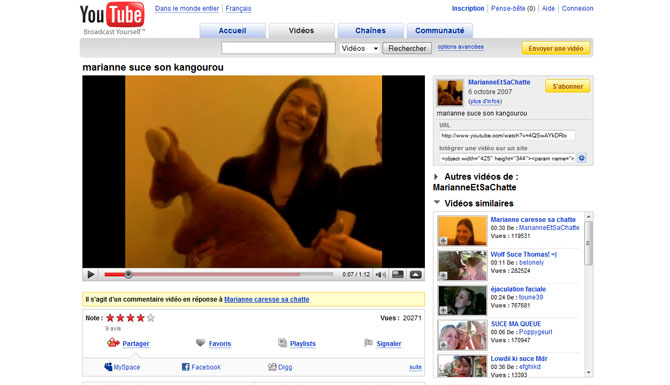
Task: Flag the video with Signaler icon
Action: [x=368, y=343]
